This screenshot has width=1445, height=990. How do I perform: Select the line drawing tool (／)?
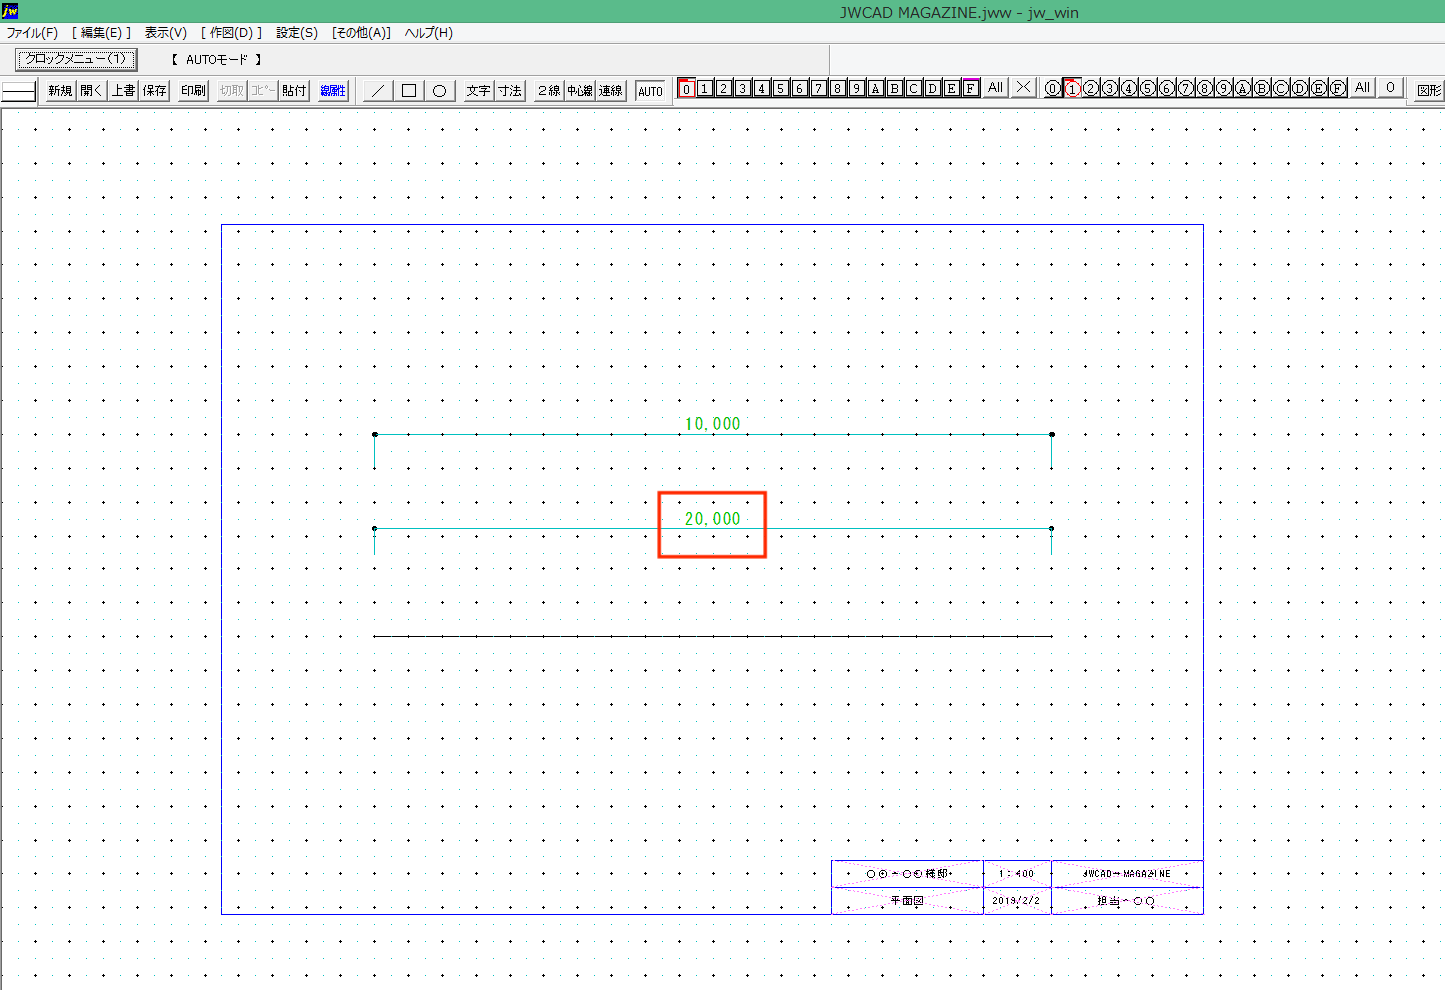[x=377, y=91]
